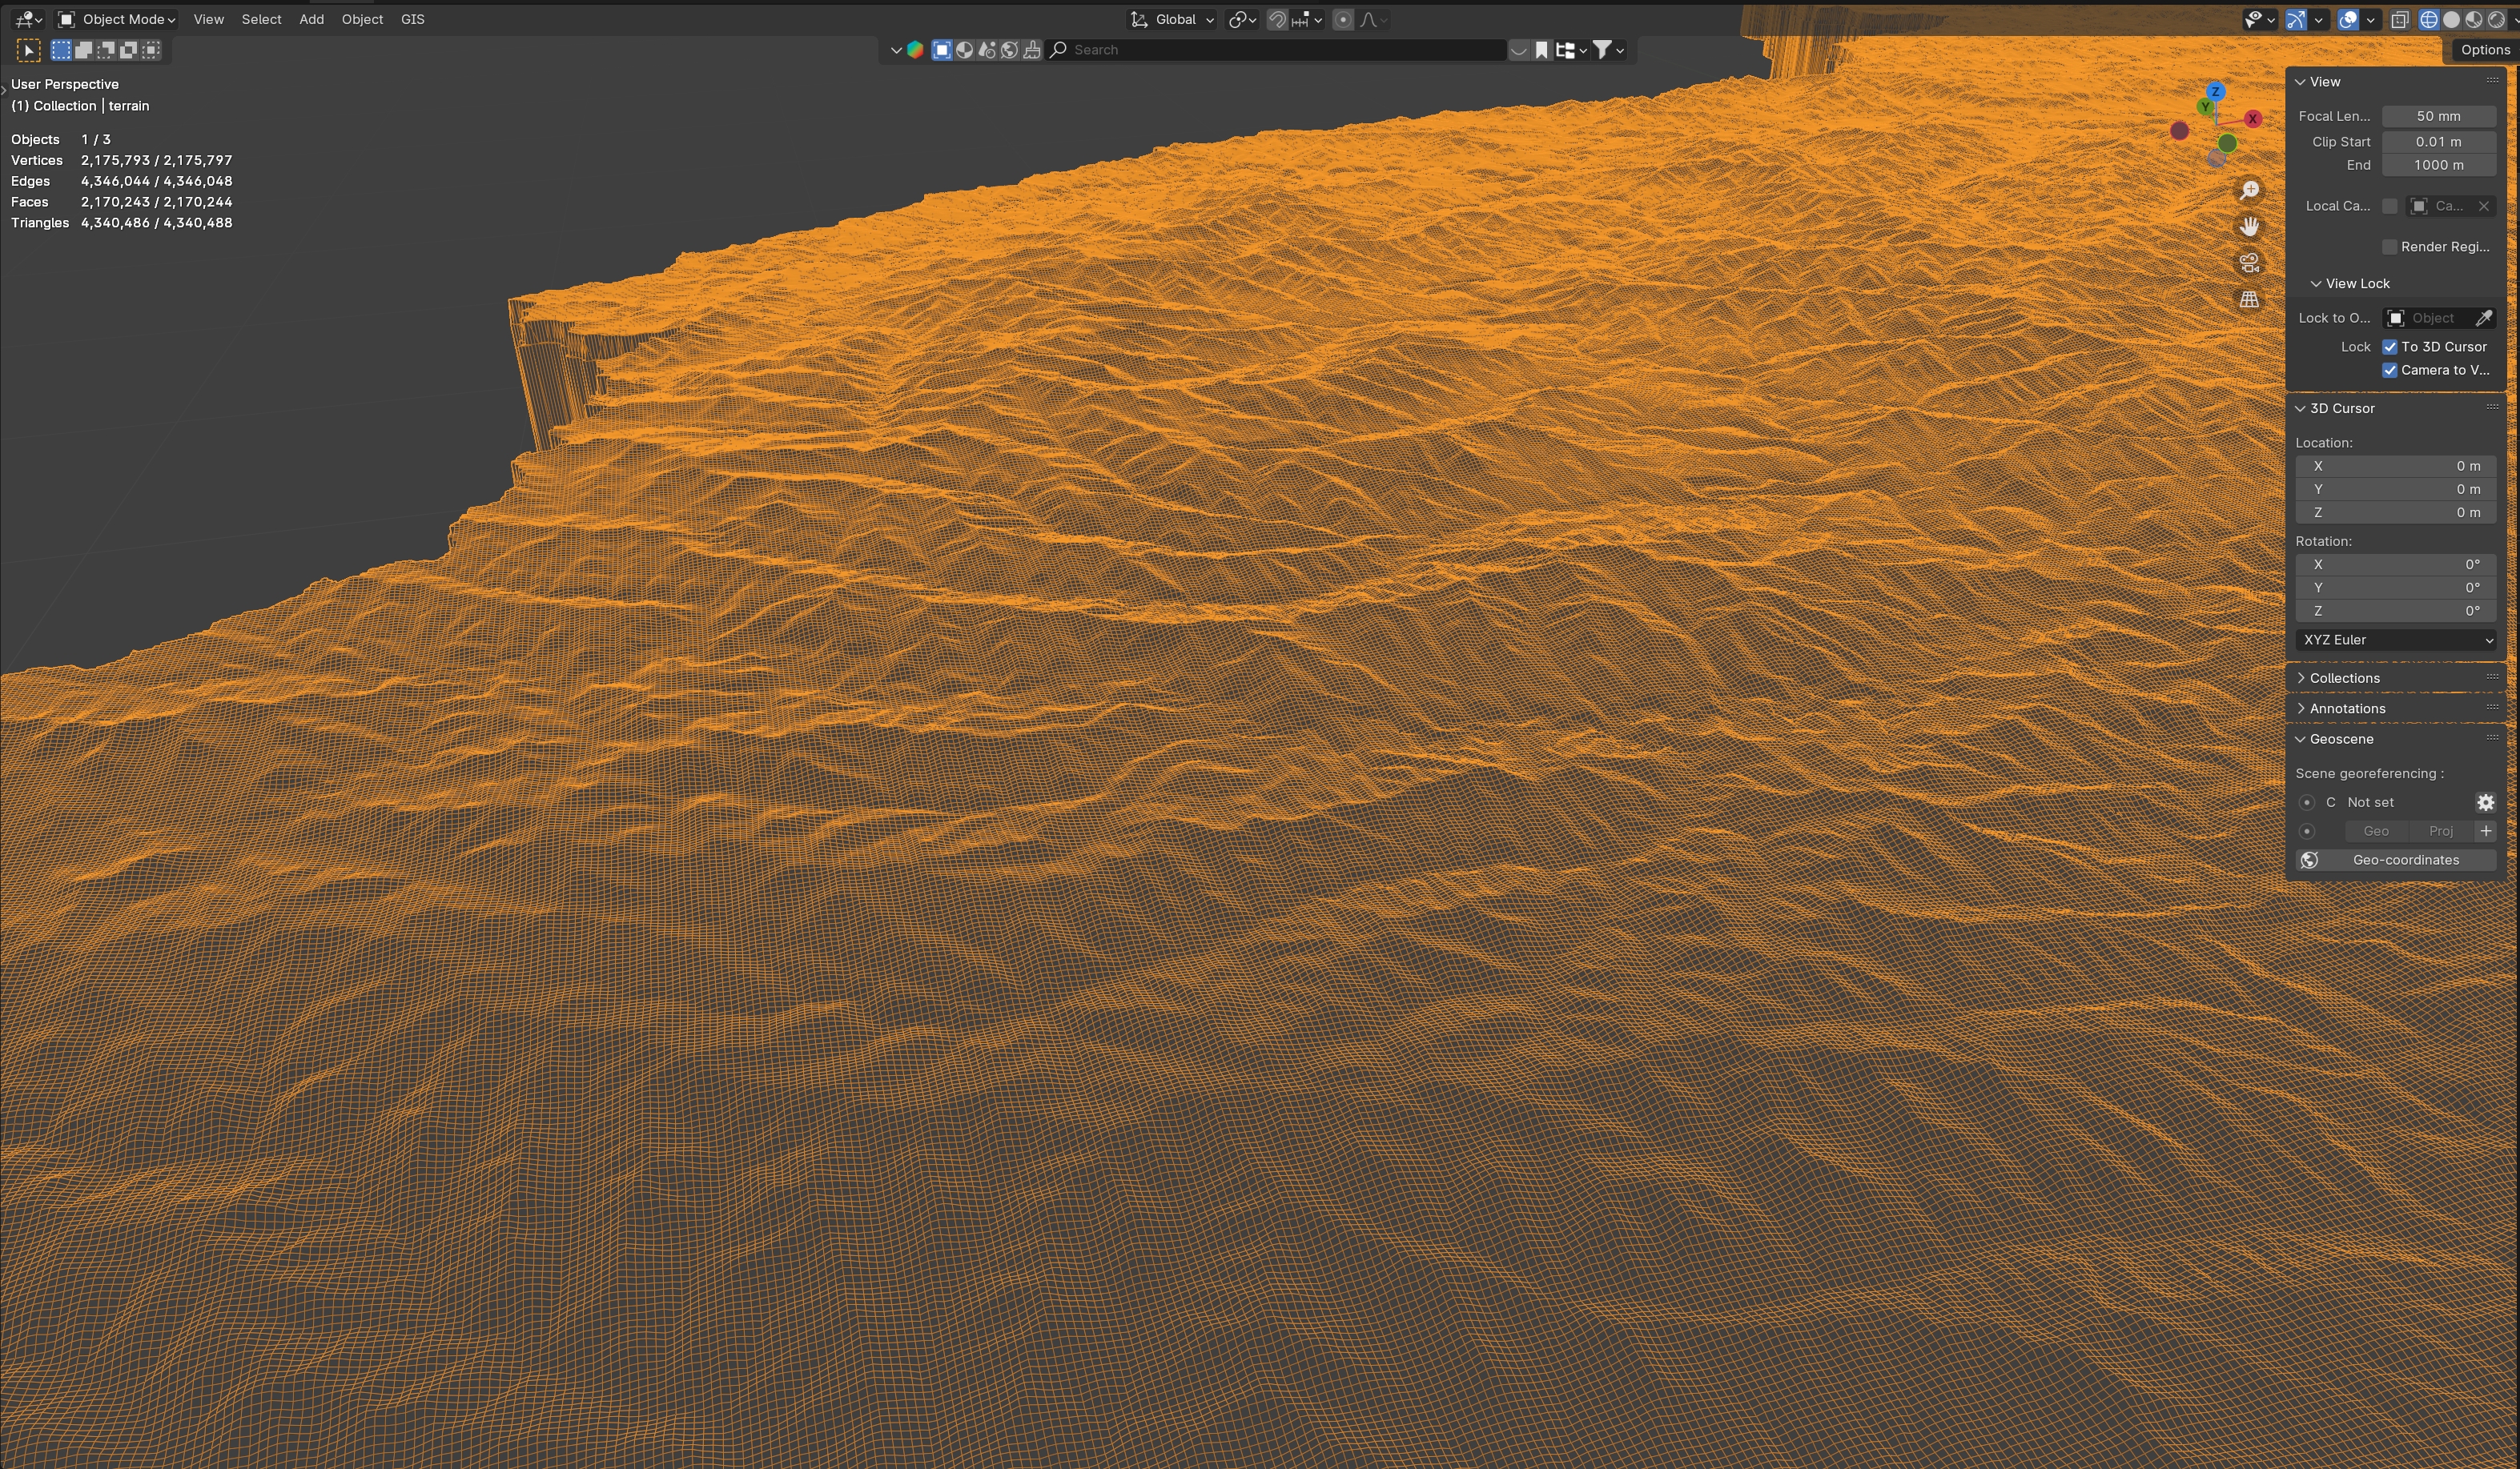Screen dimensions: 2520x1469
Task: Click the eyedropper next to Lock to Object
Action: 2483,318
